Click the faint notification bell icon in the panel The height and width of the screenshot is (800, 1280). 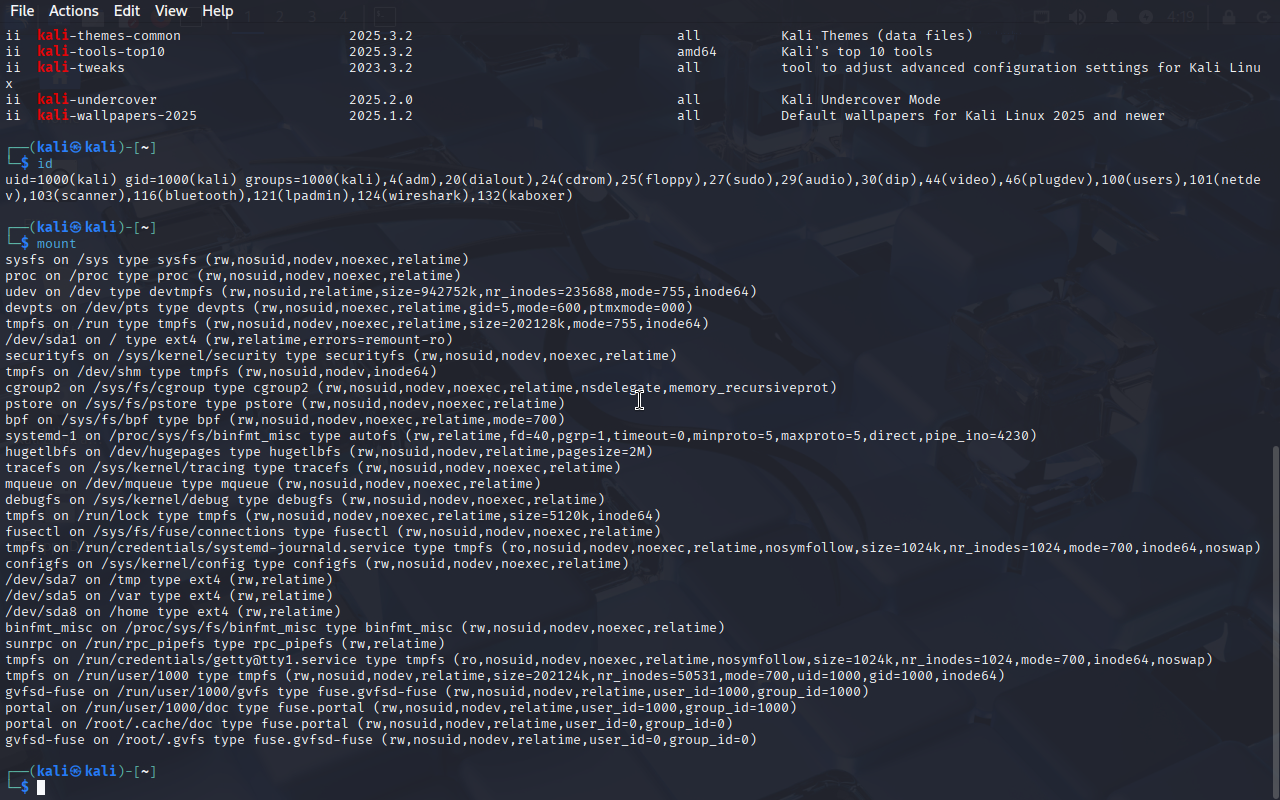click(x=1112, y=17)
